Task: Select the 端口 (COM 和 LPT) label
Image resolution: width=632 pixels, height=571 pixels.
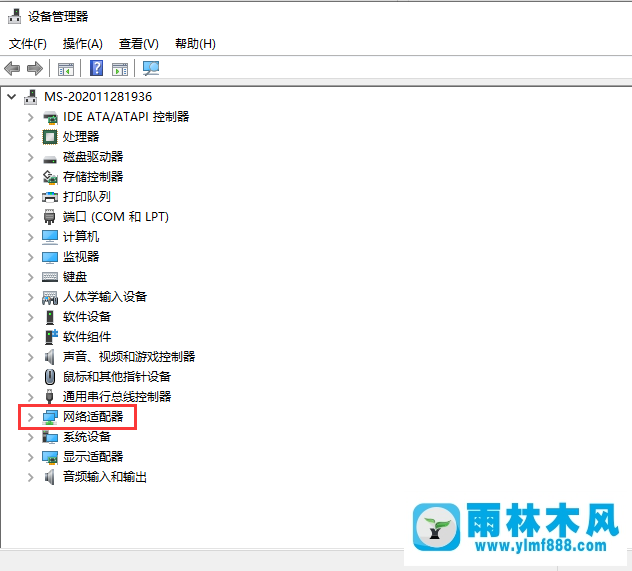Action: coord(116,217)
